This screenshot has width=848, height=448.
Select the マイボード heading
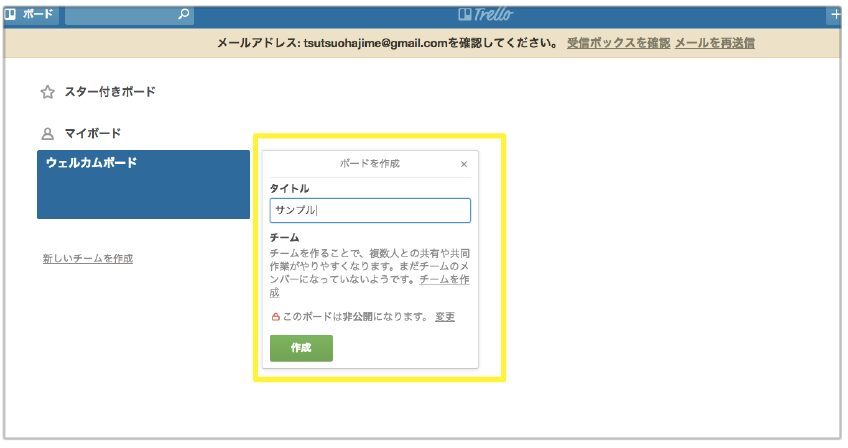point(93,133)
